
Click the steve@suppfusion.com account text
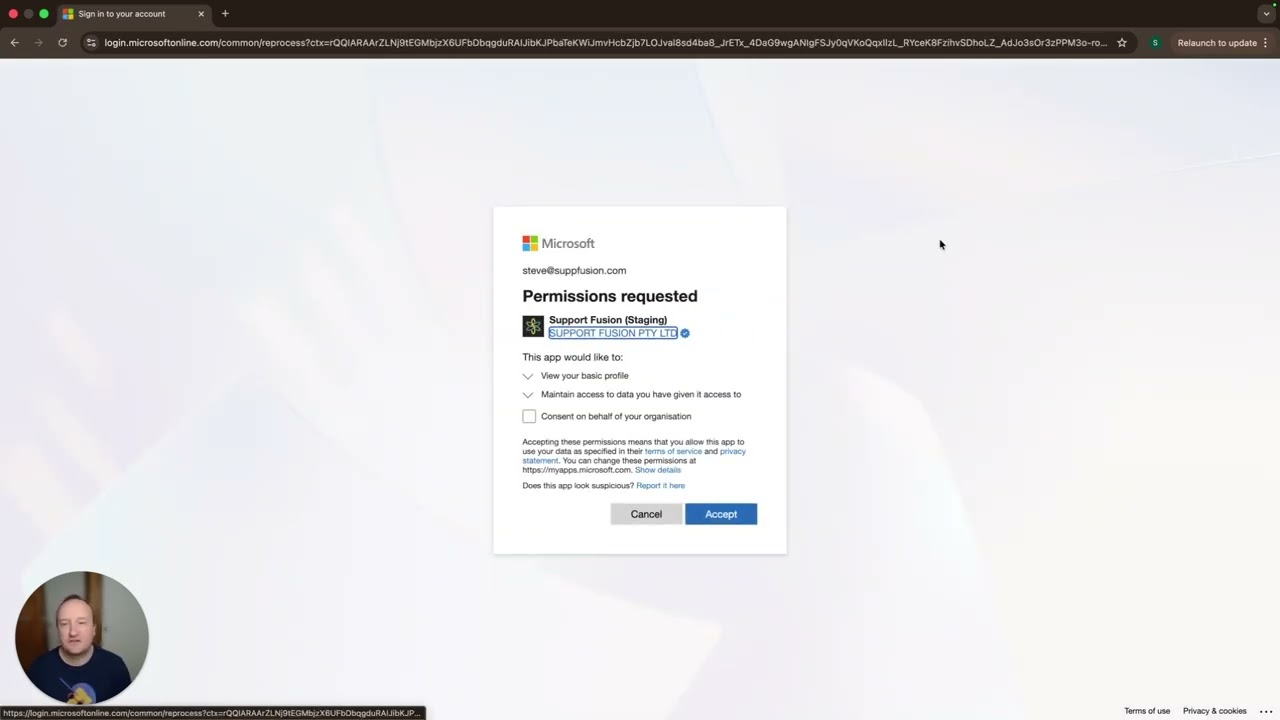574,270
